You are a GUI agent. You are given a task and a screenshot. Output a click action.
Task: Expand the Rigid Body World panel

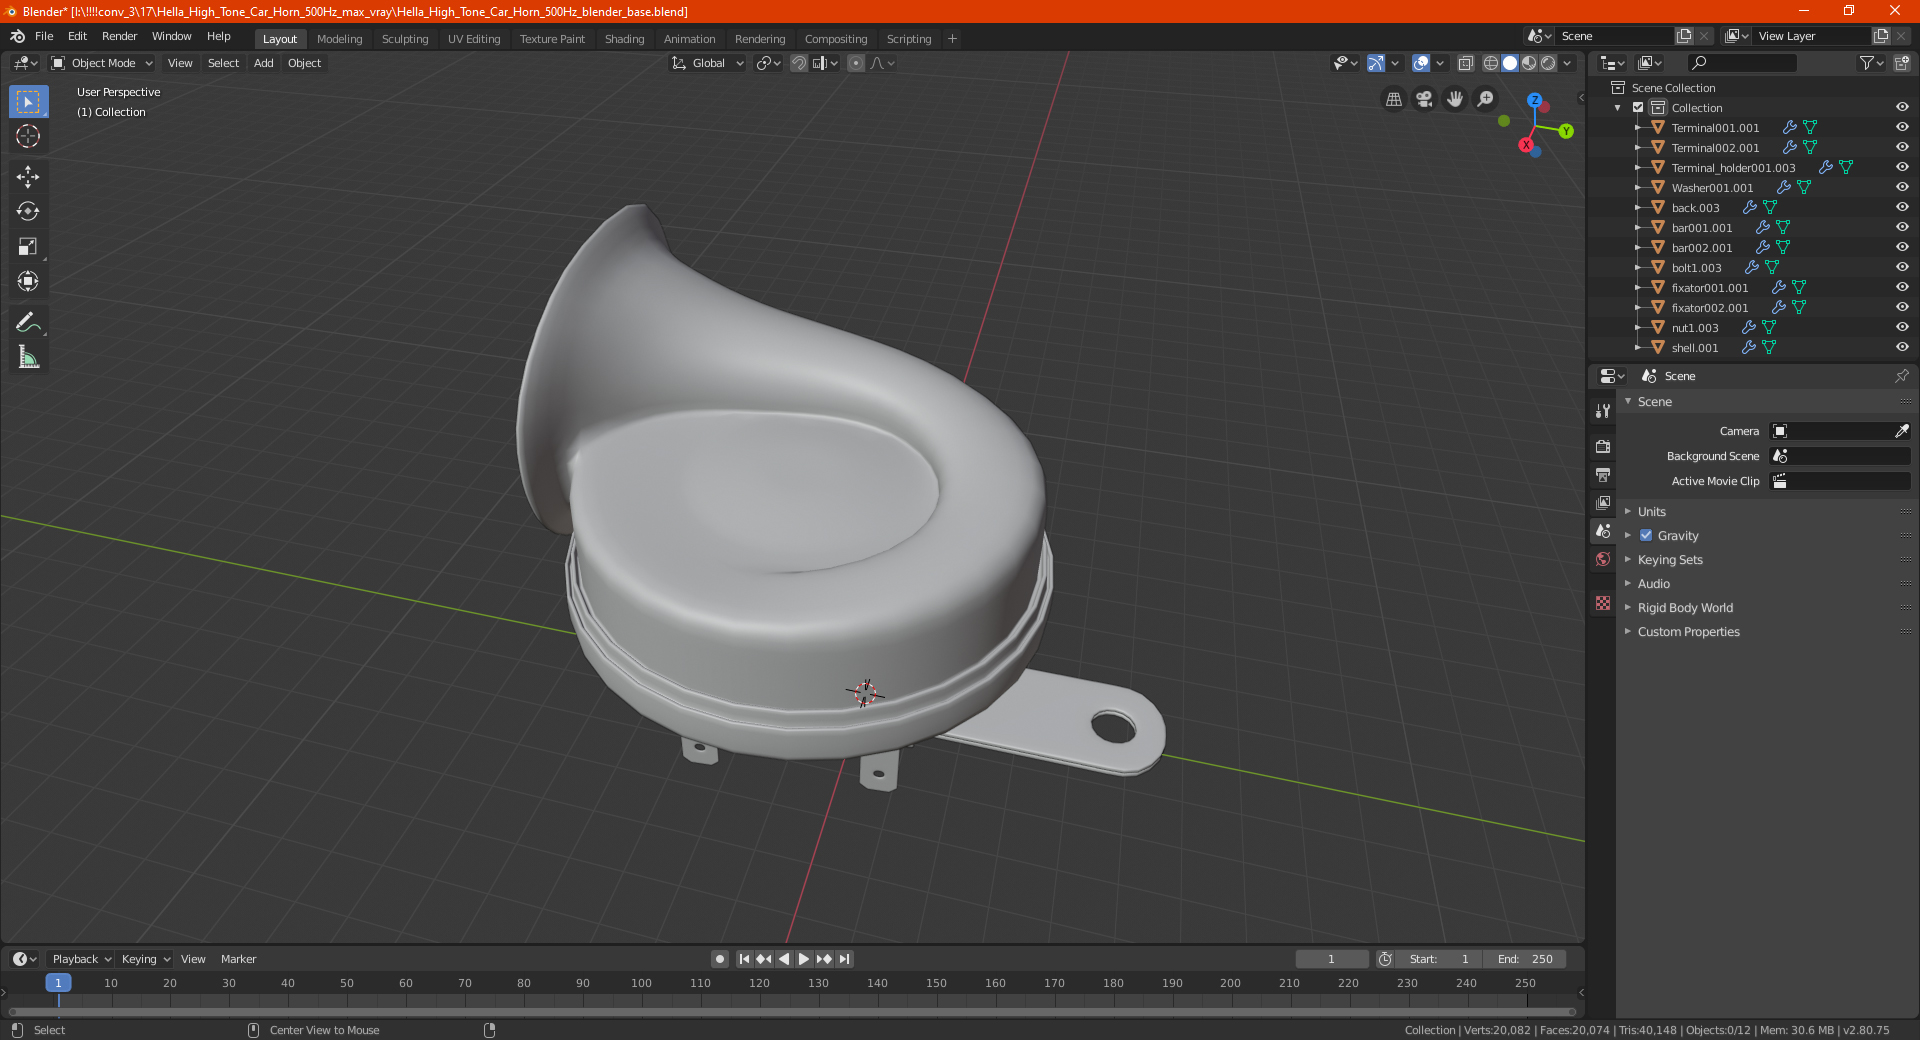point(1685,607)
